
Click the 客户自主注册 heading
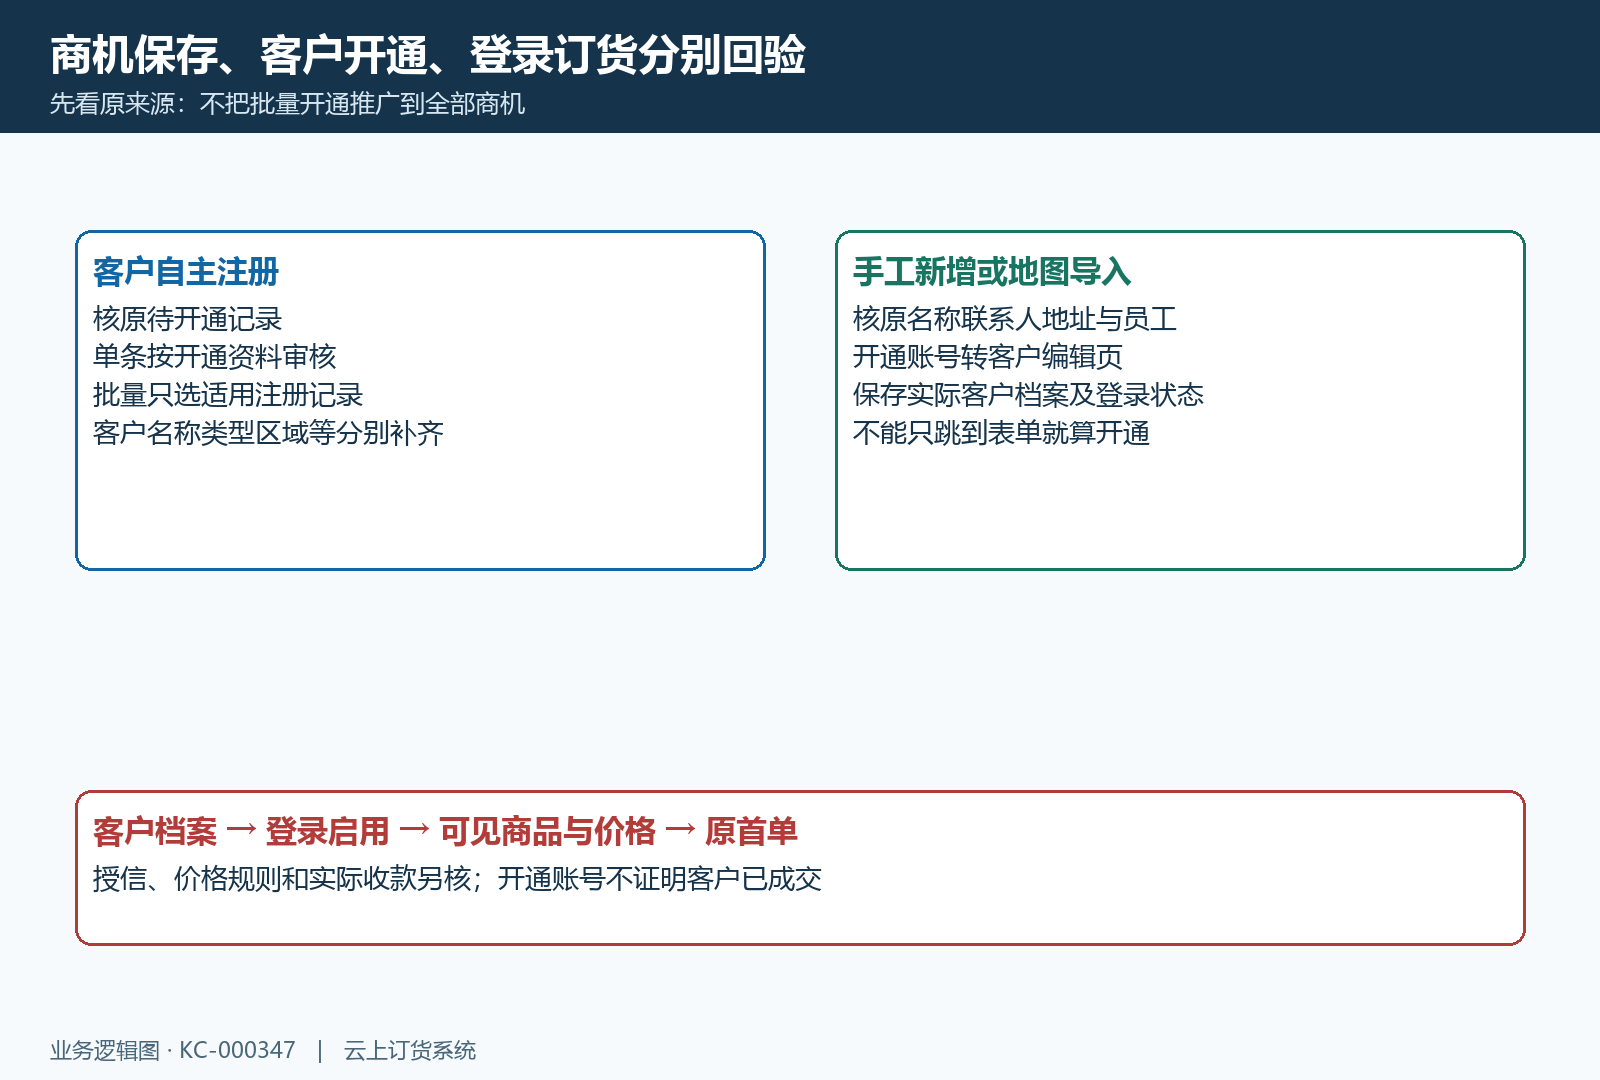coord(186,272)
